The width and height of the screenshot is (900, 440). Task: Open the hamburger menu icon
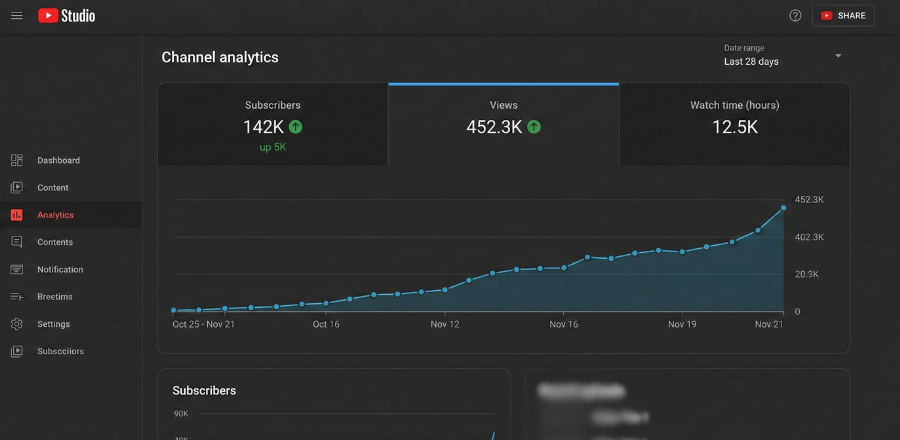coord(17,16)
